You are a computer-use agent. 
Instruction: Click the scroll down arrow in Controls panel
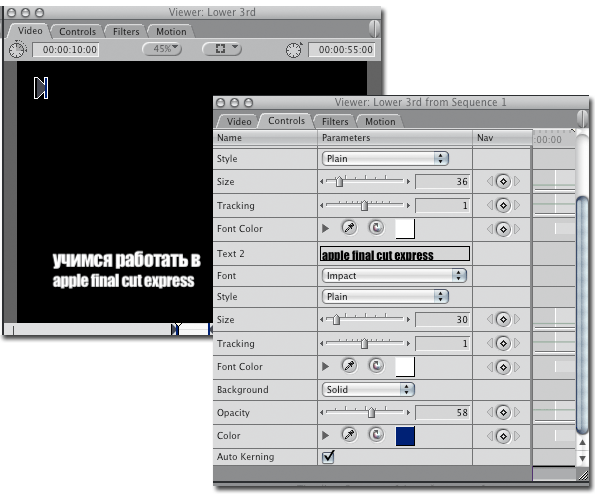coord(582,459)
